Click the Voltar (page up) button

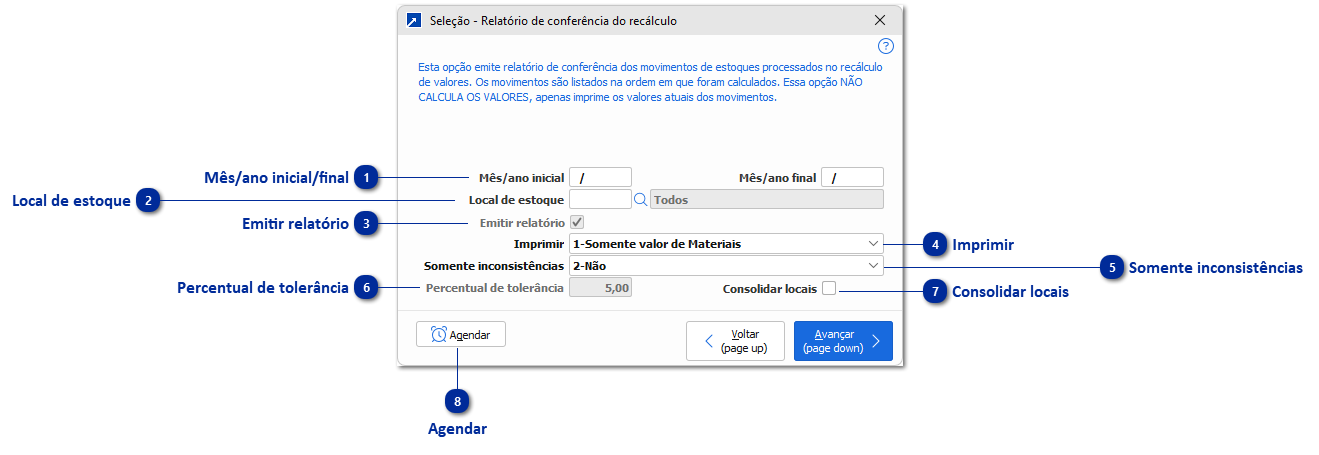click(x=735, y=341)
